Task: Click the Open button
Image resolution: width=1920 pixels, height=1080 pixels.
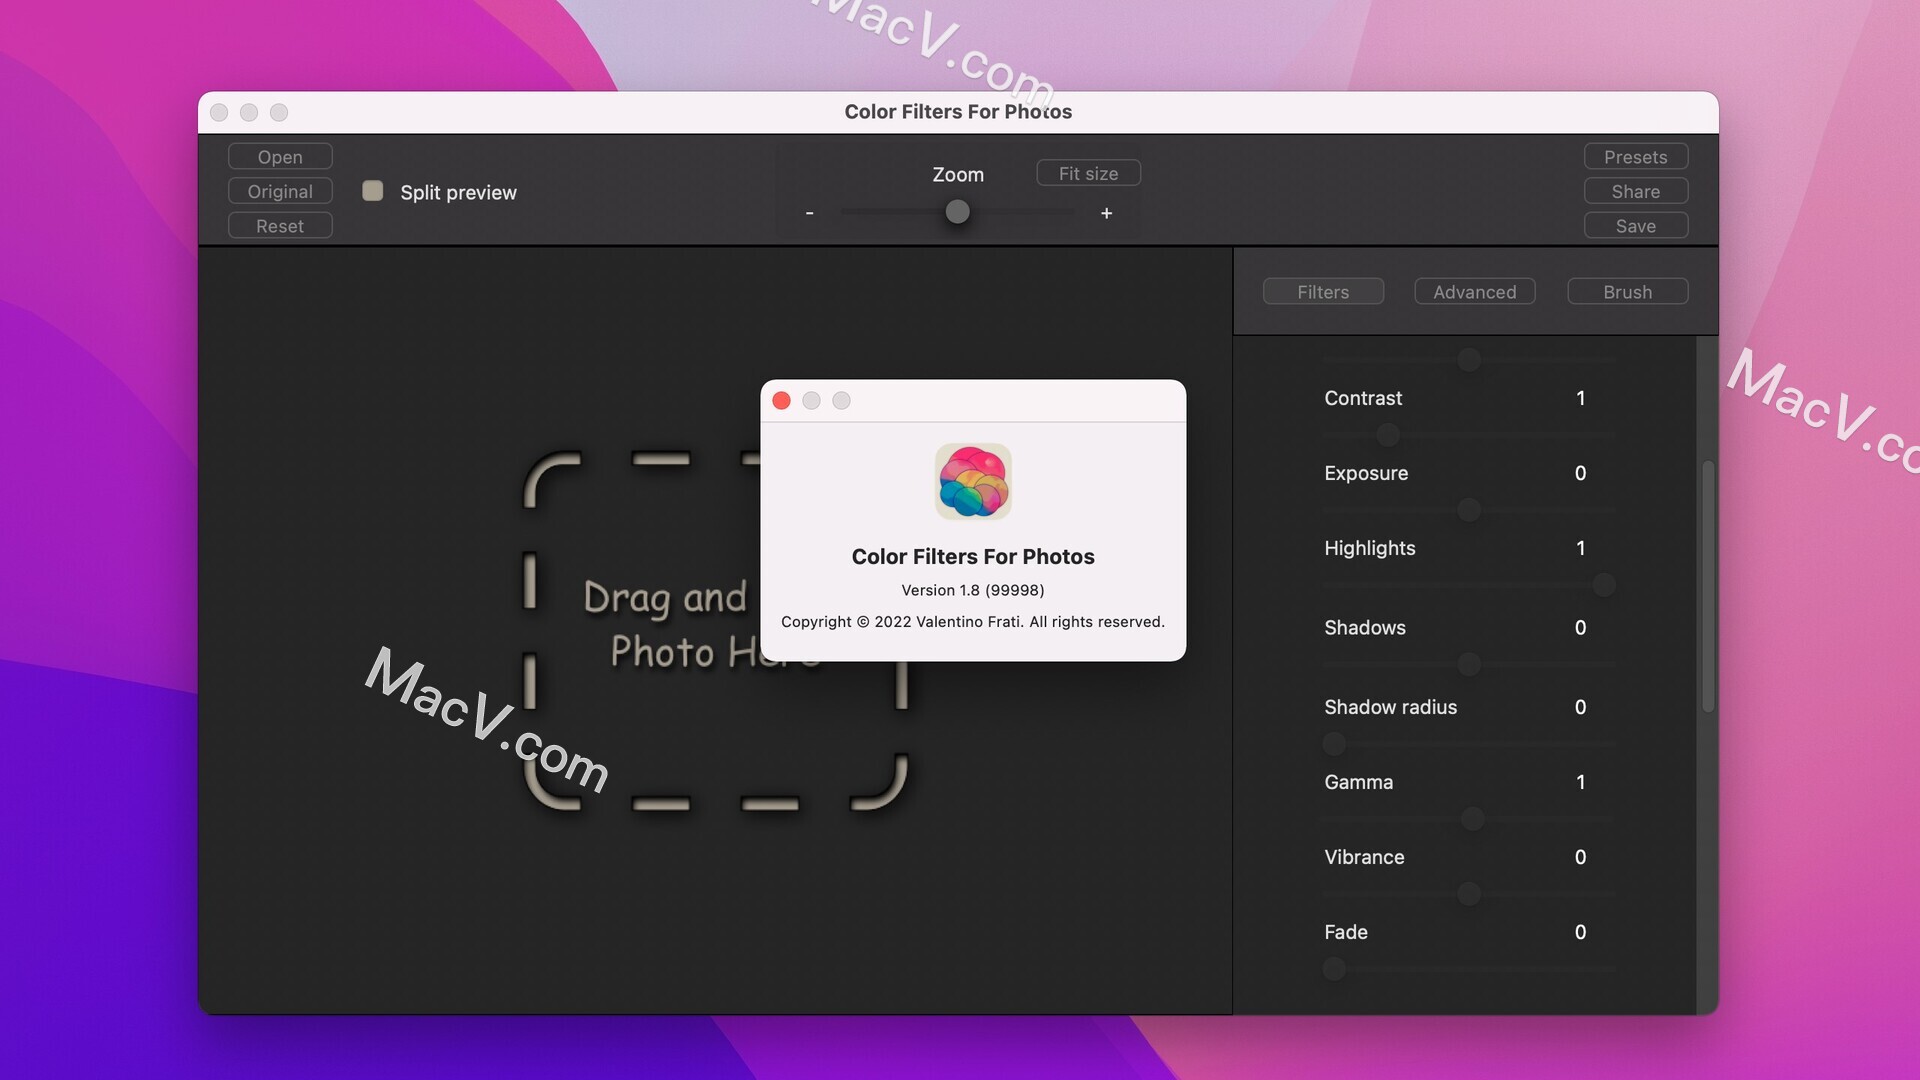Action: point(280,157)
